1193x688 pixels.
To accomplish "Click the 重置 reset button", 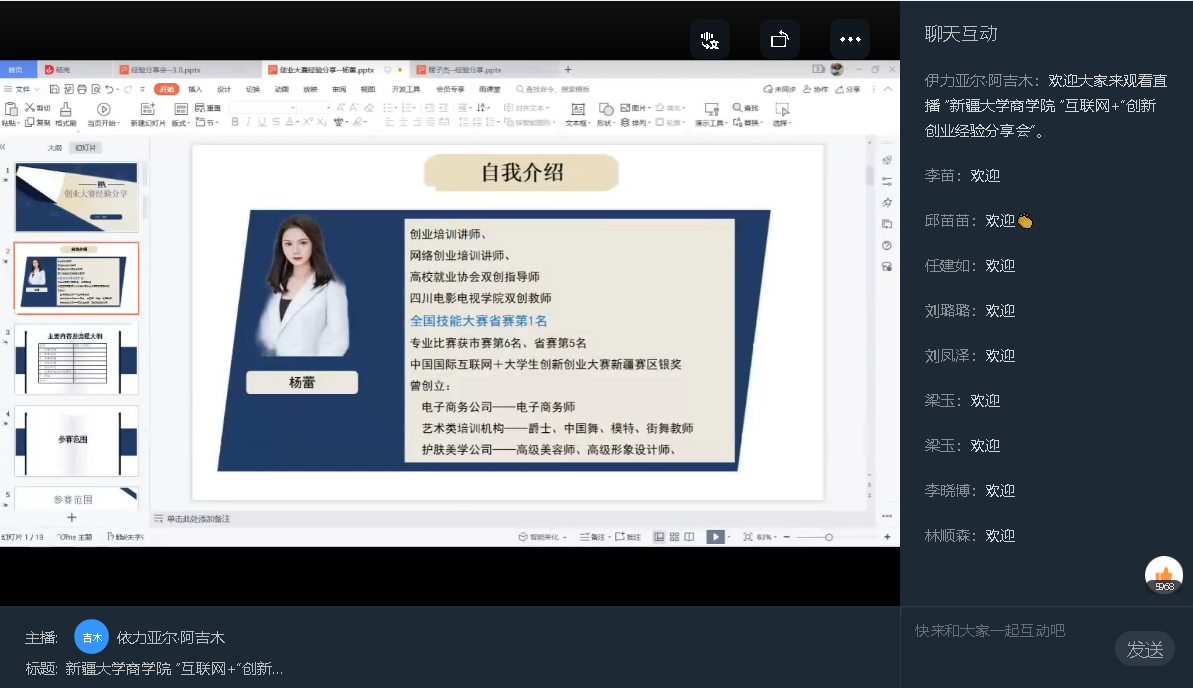I will (x=208, y=107).
